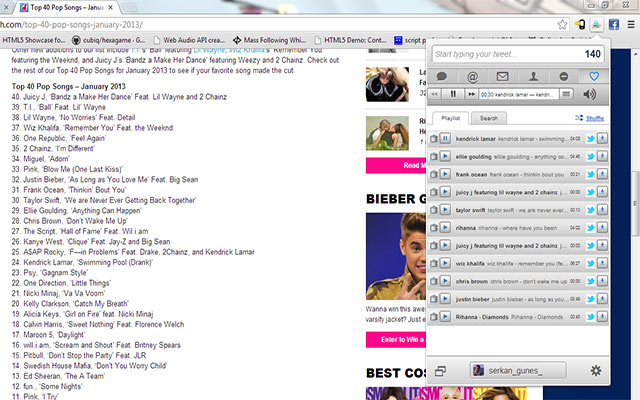Viewport: 640px width, 400px height.
Task: Click the pink Enter to Win button
Action: click(x=396, y=339)
